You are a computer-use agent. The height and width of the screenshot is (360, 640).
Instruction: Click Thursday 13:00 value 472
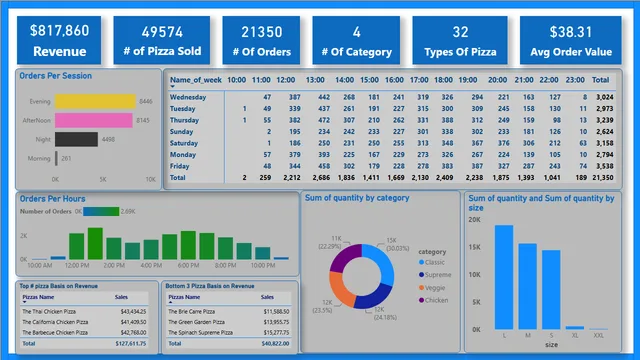(324, 120)
